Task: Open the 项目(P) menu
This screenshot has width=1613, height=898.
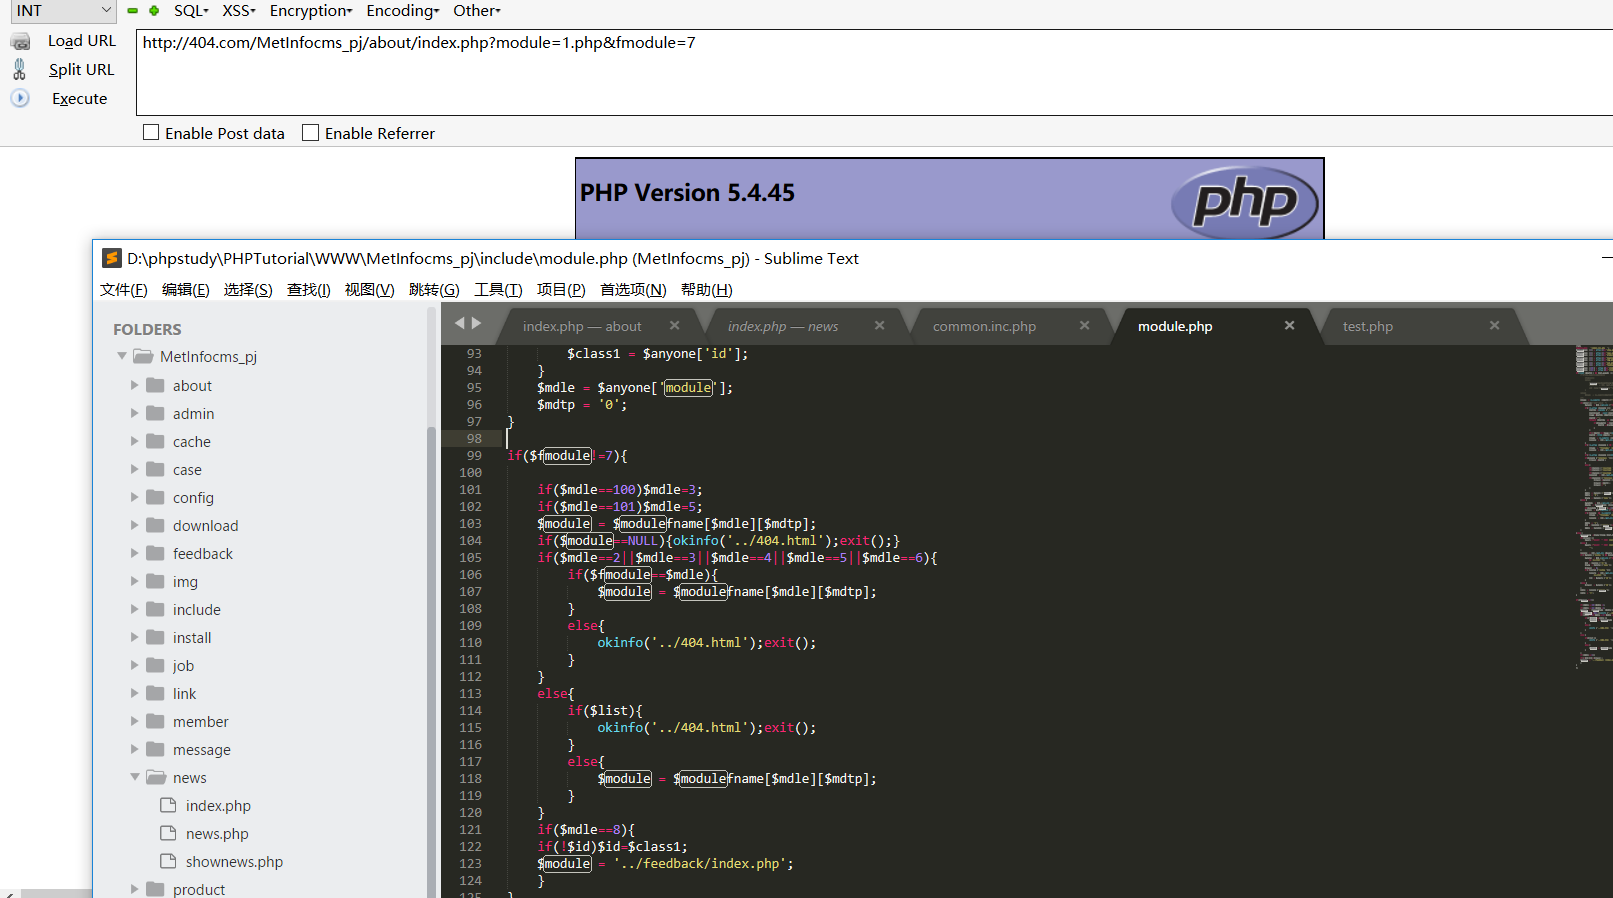Action: (561, 289)
